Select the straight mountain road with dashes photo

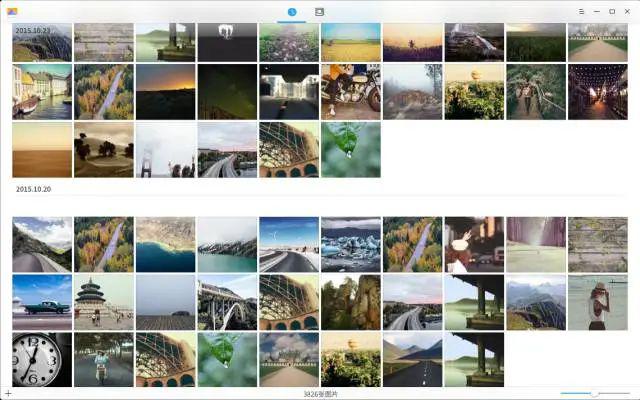[412, 360]
